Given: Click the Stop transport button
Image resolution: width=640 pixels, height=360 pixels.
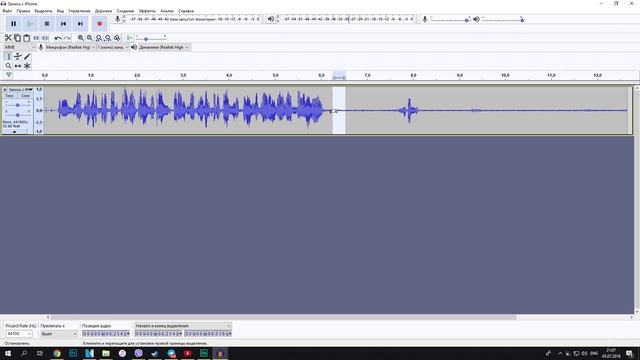Looking at the screenshot, I should click(x=47, y=24).
